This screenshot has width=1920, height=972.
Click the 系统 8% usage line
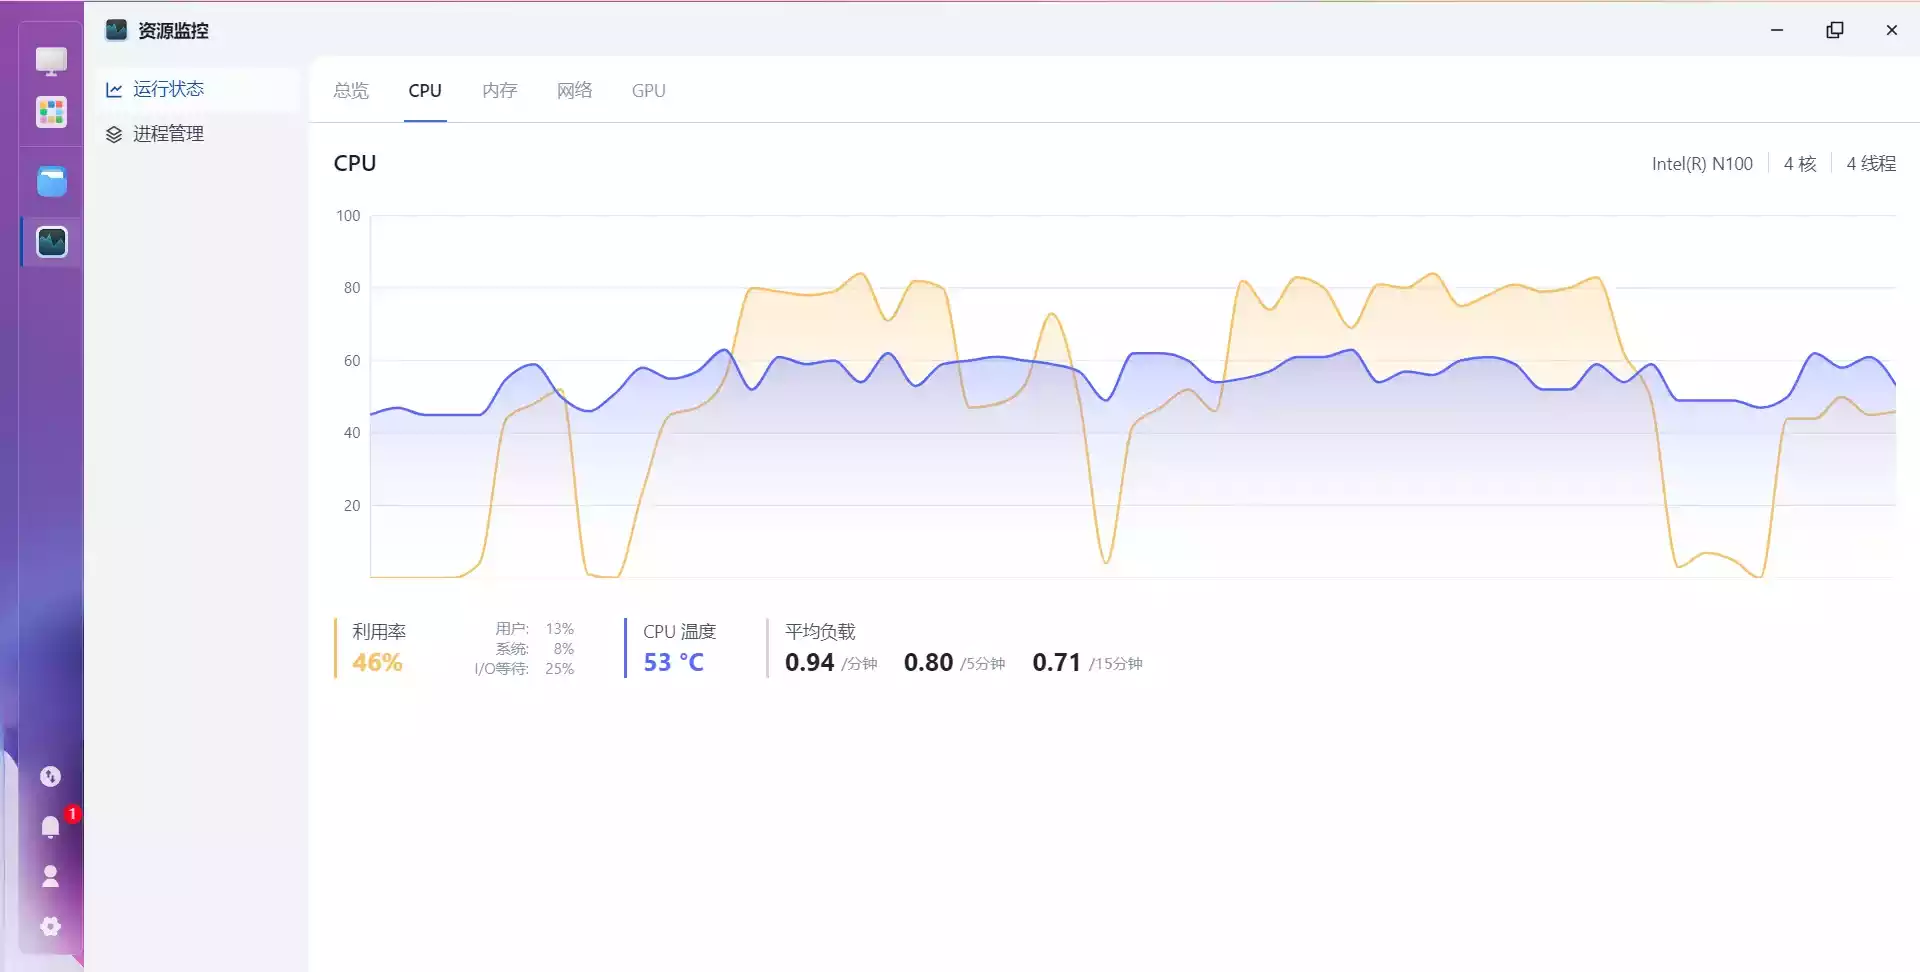click(534, 649)
